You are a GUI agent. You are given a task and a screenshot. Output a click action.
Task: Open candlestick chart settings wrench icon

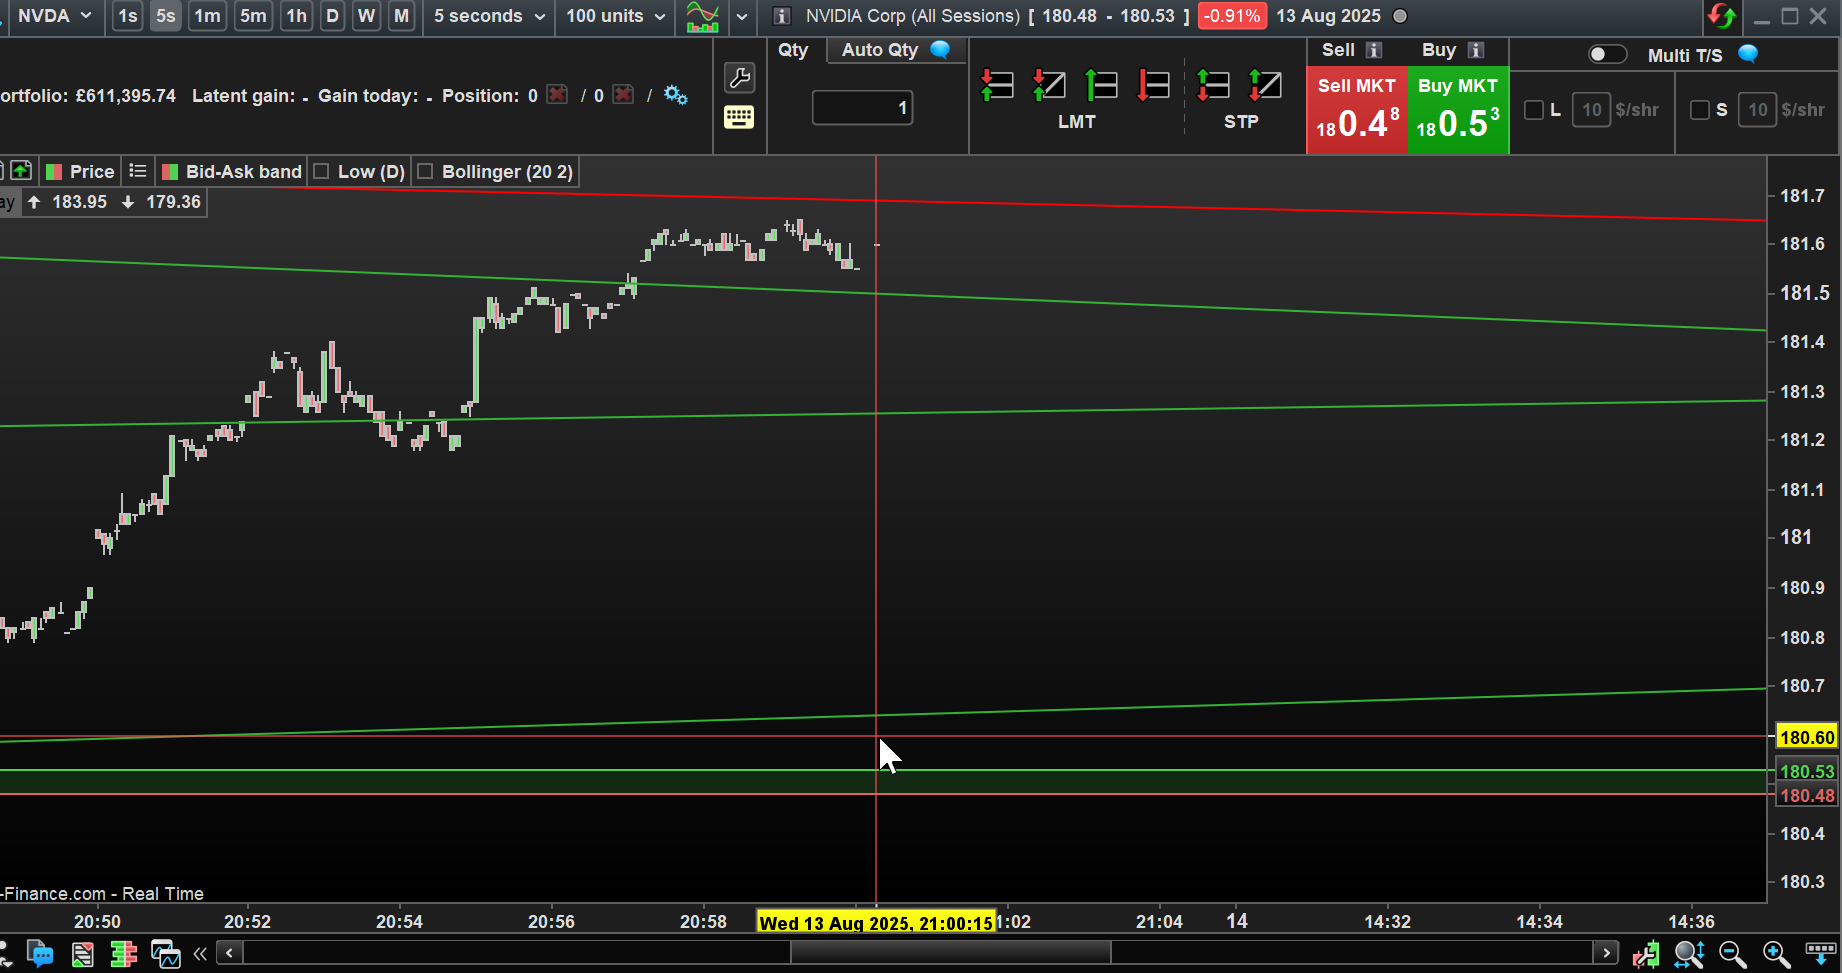[x=1646, y=954]
